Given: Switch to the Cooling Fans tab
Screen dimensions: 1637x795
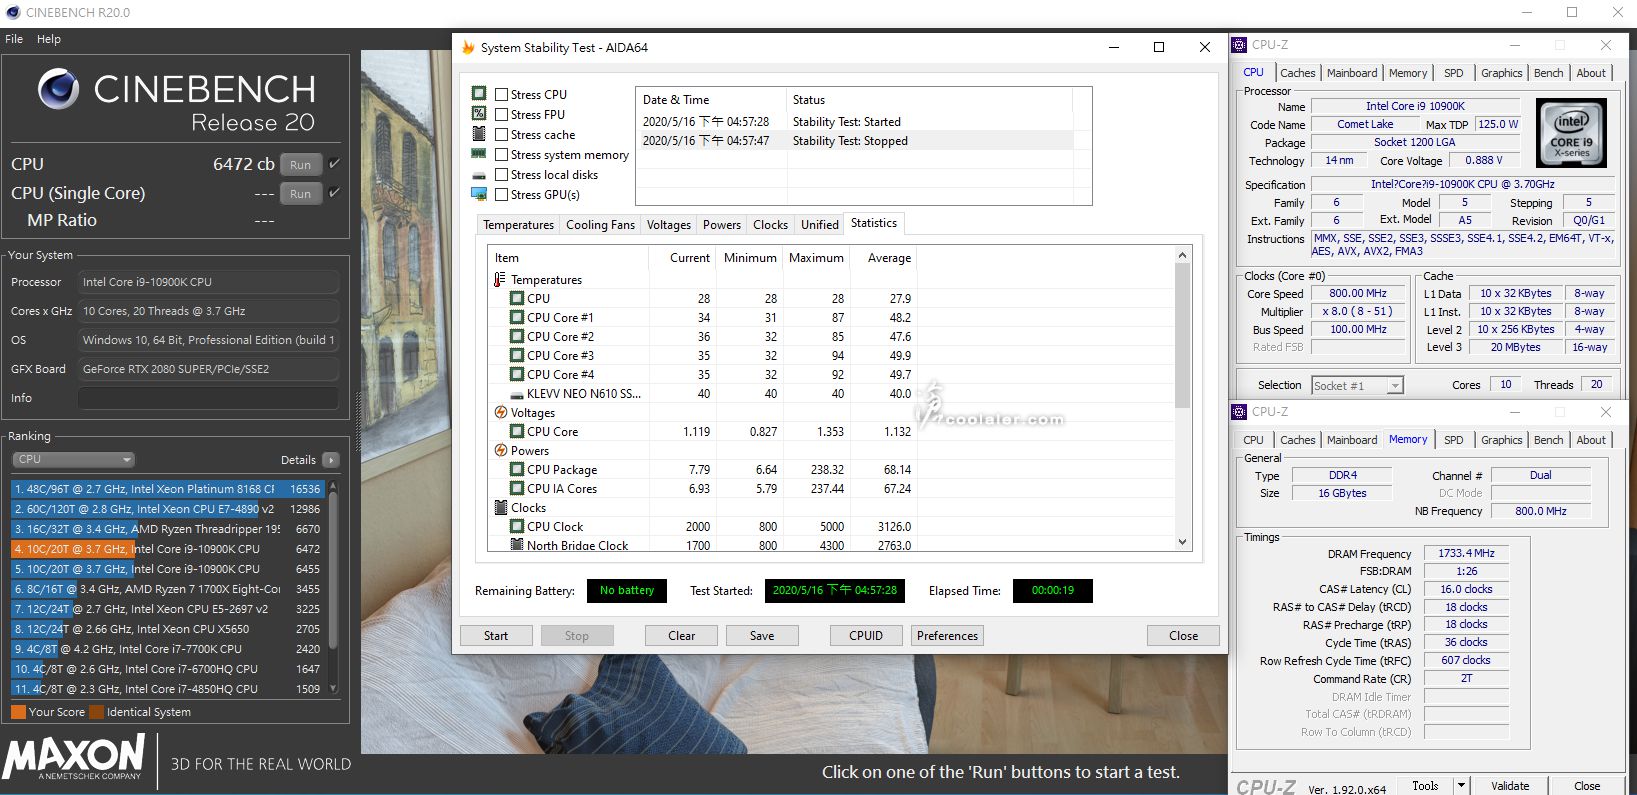Looking at the screenshot, I should (600, 225).
